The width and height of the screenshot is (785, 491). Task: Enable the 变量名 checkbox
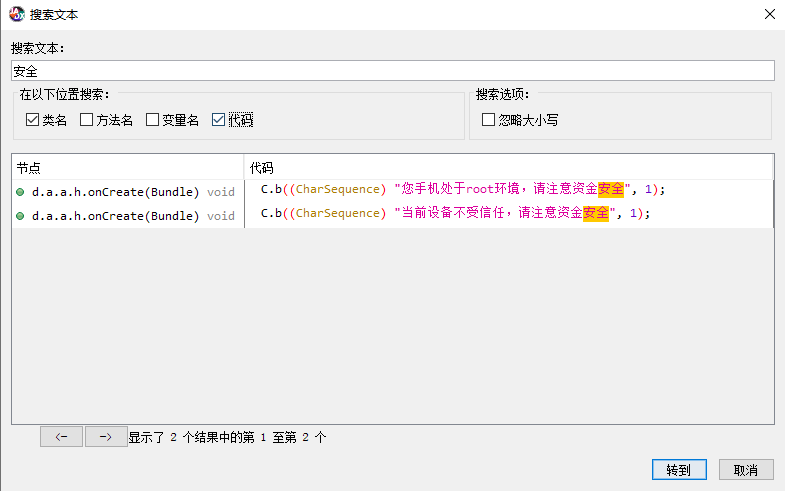click(x=152, y=120)
